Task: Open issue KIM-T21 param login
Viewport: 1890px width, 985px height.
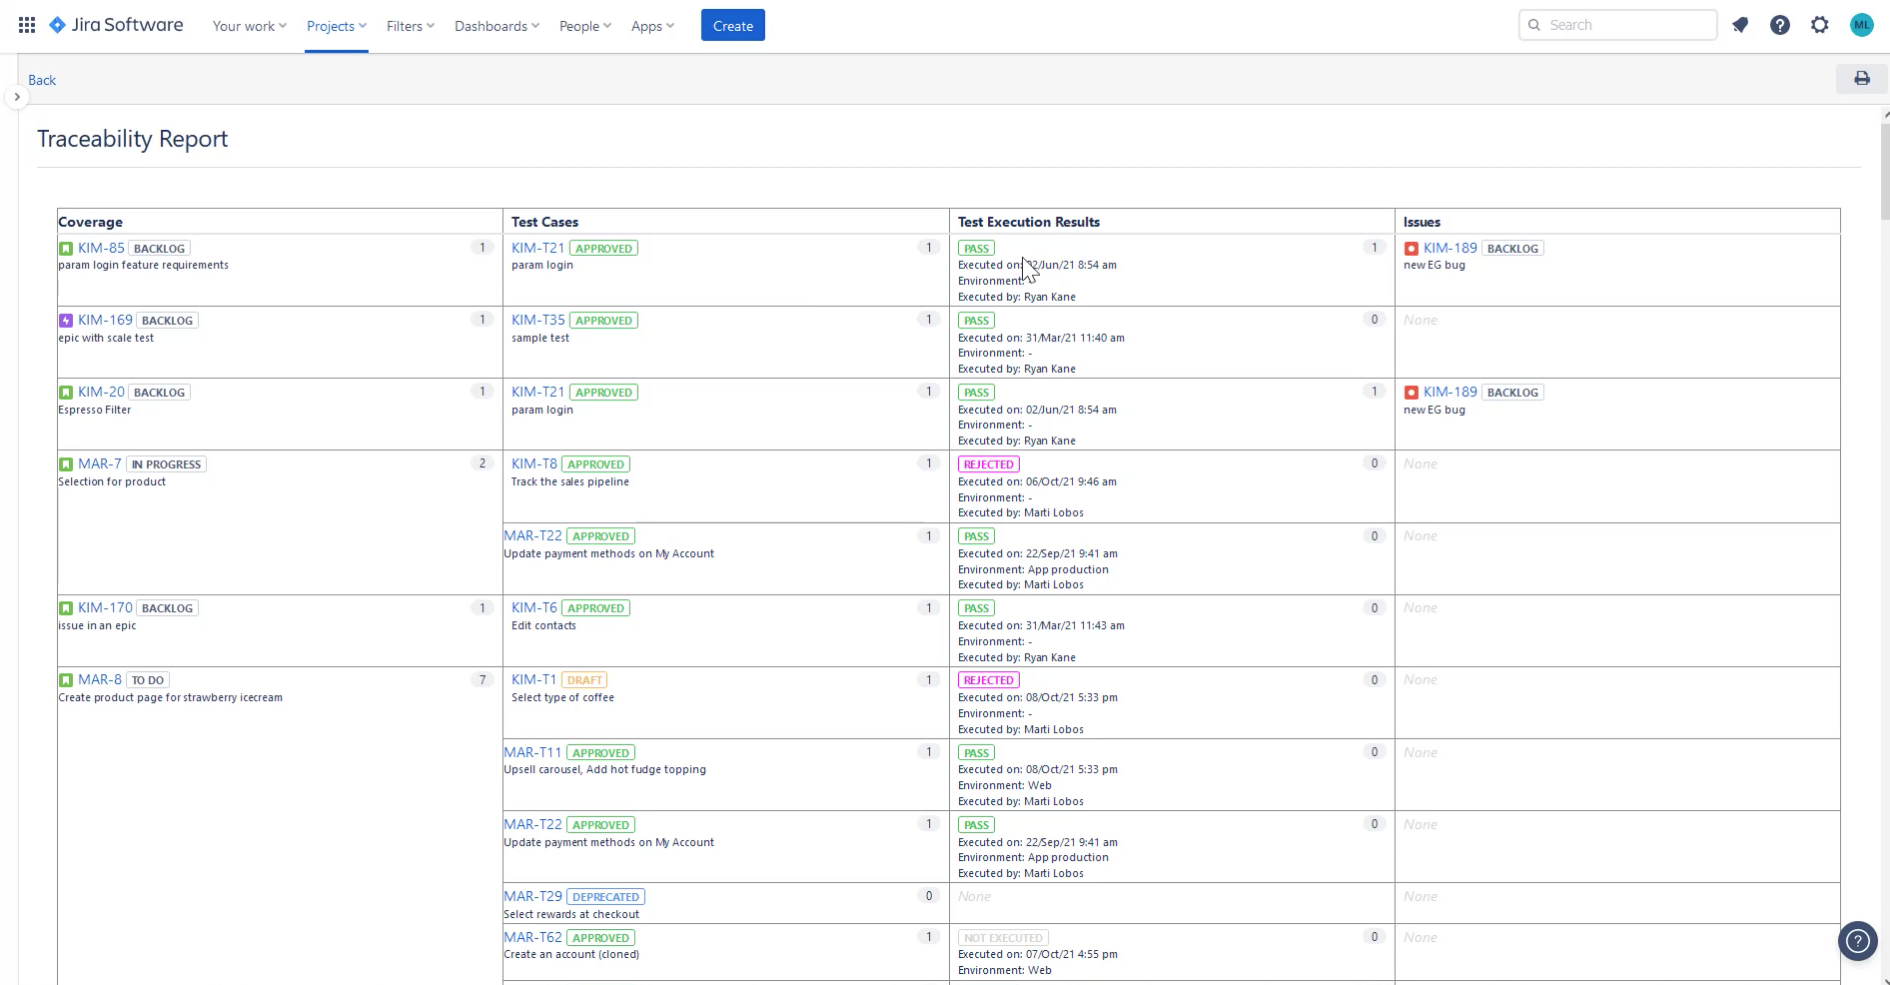Action: (537, 247)
